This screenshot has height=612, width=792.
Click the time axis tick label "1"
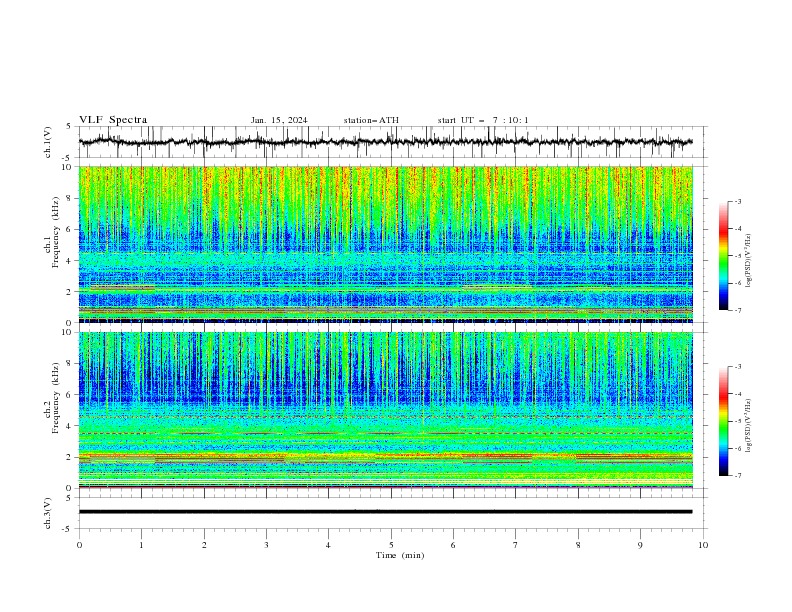tap(141, 545)
